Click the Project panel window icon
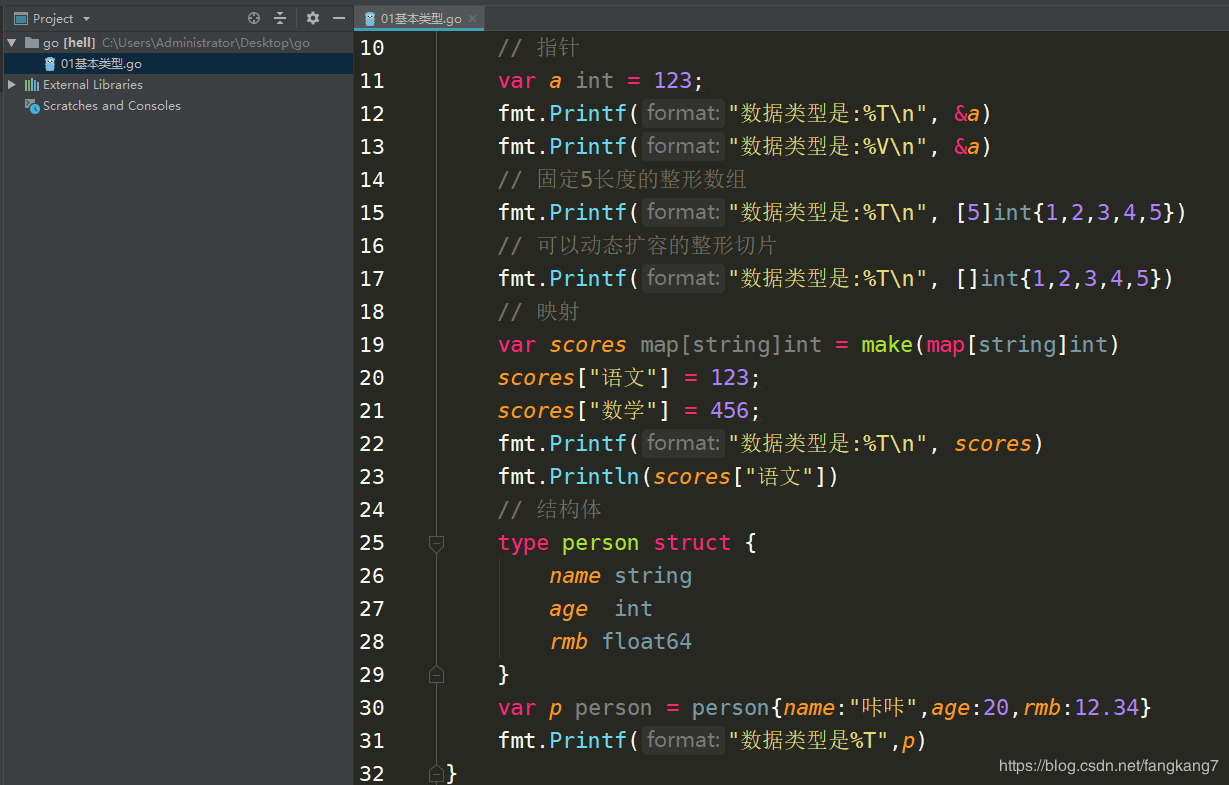Image resolution: width=1229 pixels, height=785 pixels. [x=20, y=18]
